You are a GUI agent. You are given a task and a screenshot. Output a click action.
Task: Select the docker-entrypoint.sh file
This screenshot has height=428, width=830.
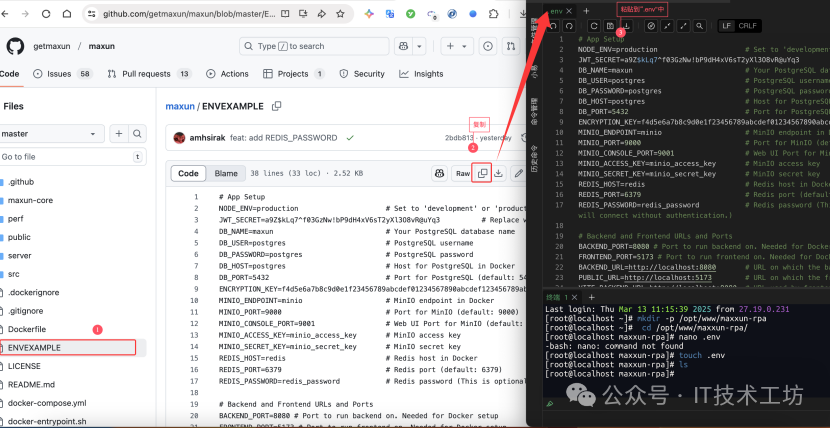47,421
